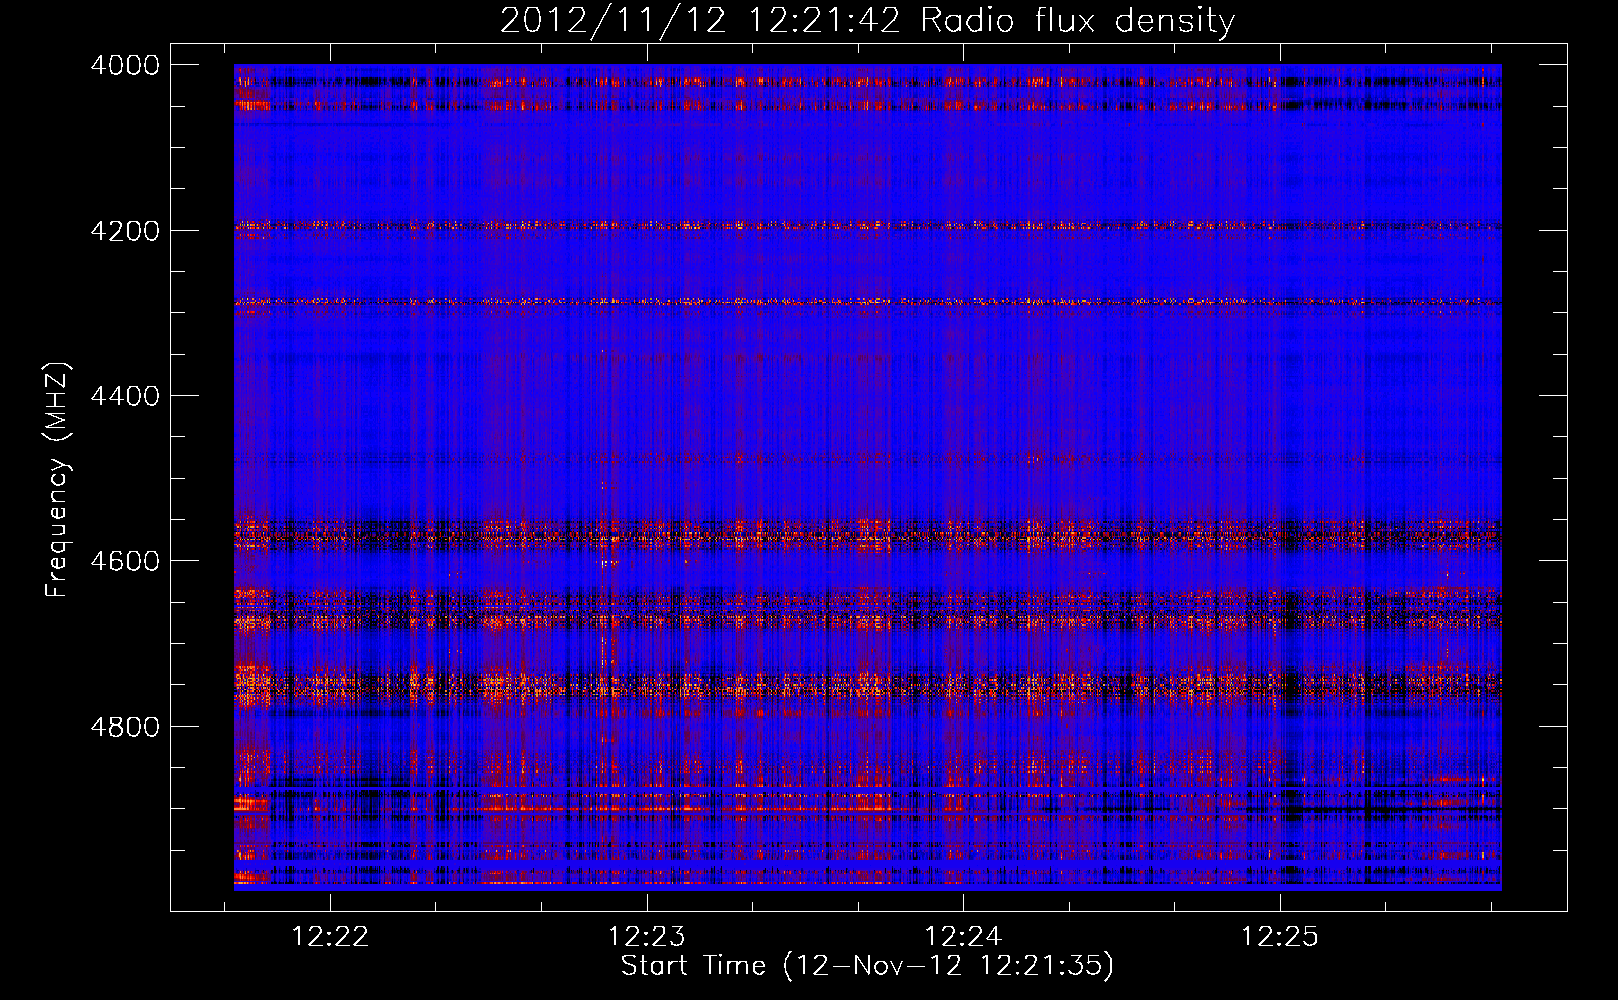Click the 4400 frequency tick label
The height and width of the screenshot is (1000, 1618).
(125, 396)
